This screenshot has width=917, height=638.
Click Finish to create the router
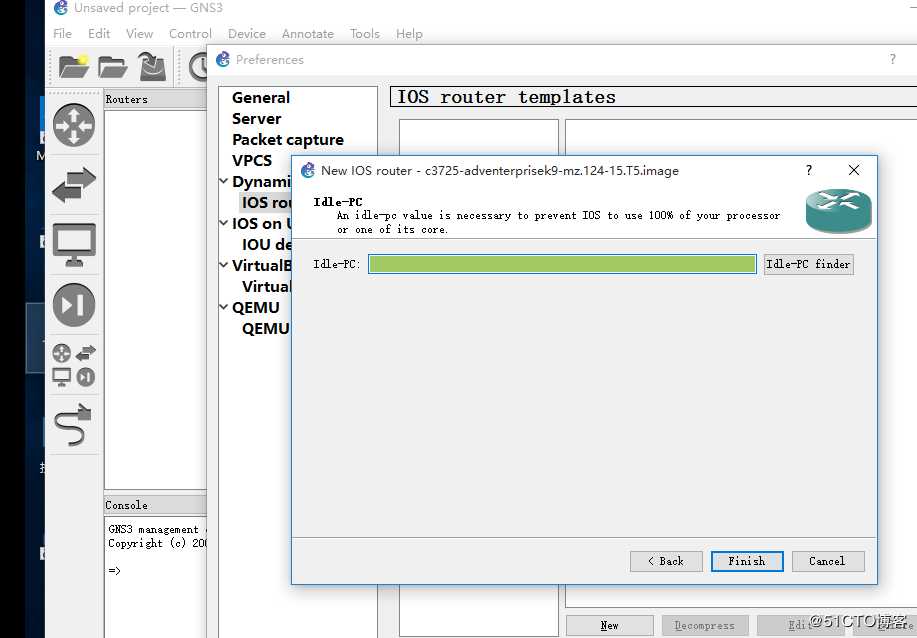point(747,561)
